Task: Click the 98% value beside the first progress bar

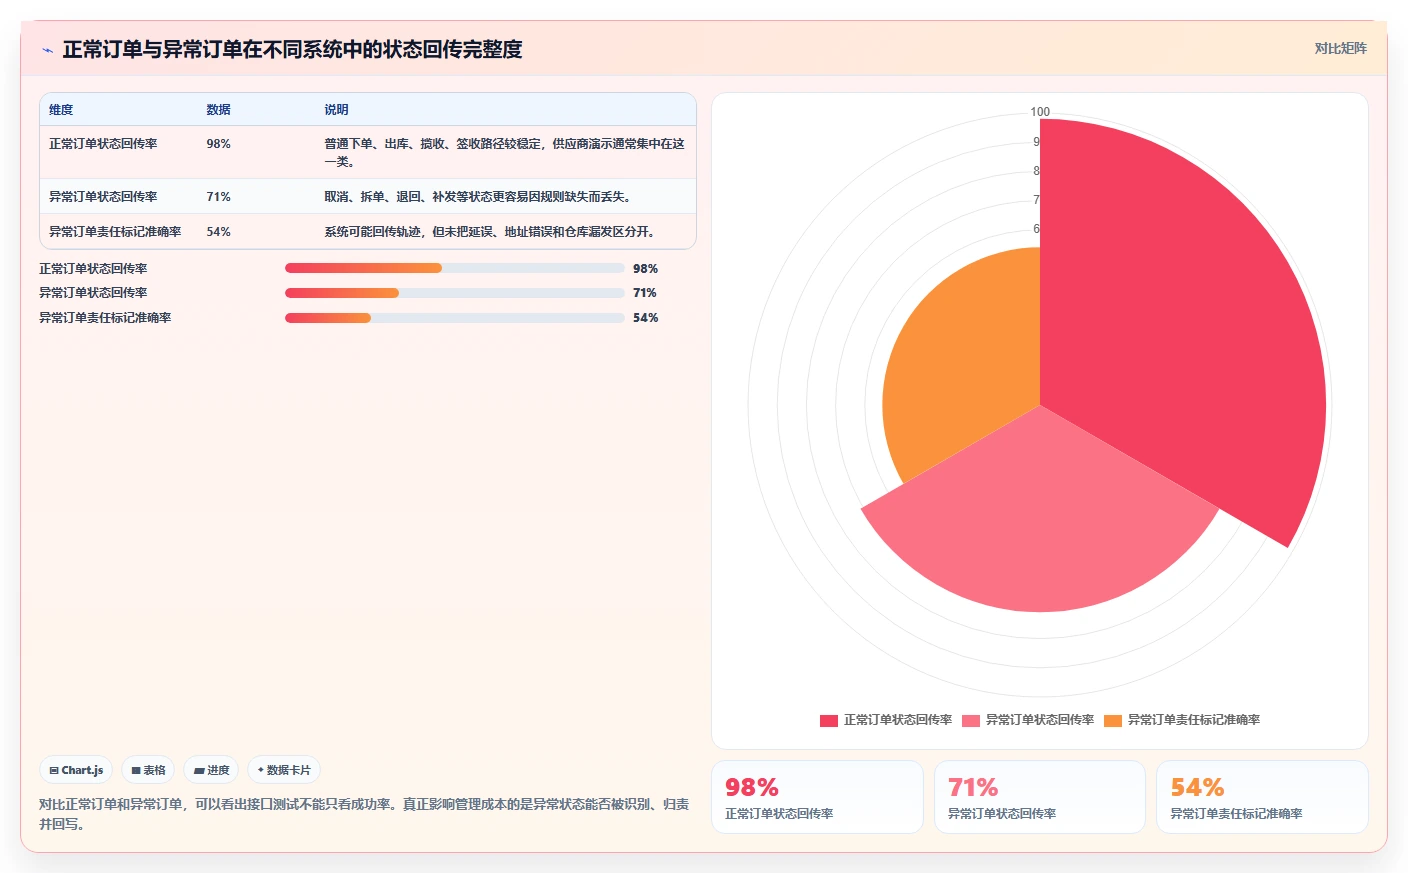Action: [645, 269]
